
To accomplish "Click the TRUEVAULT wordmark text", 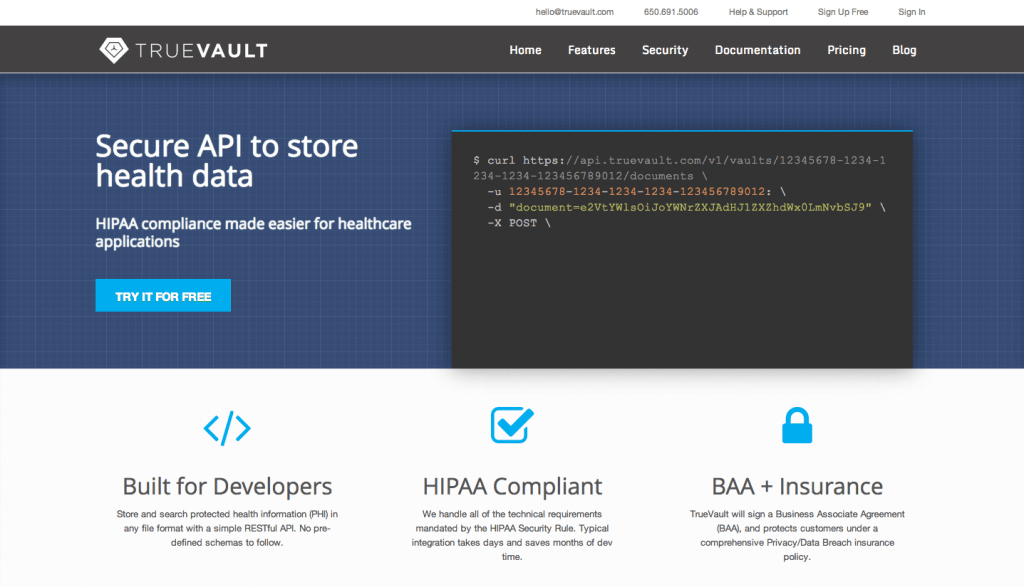I will click(x=201, y=51).
